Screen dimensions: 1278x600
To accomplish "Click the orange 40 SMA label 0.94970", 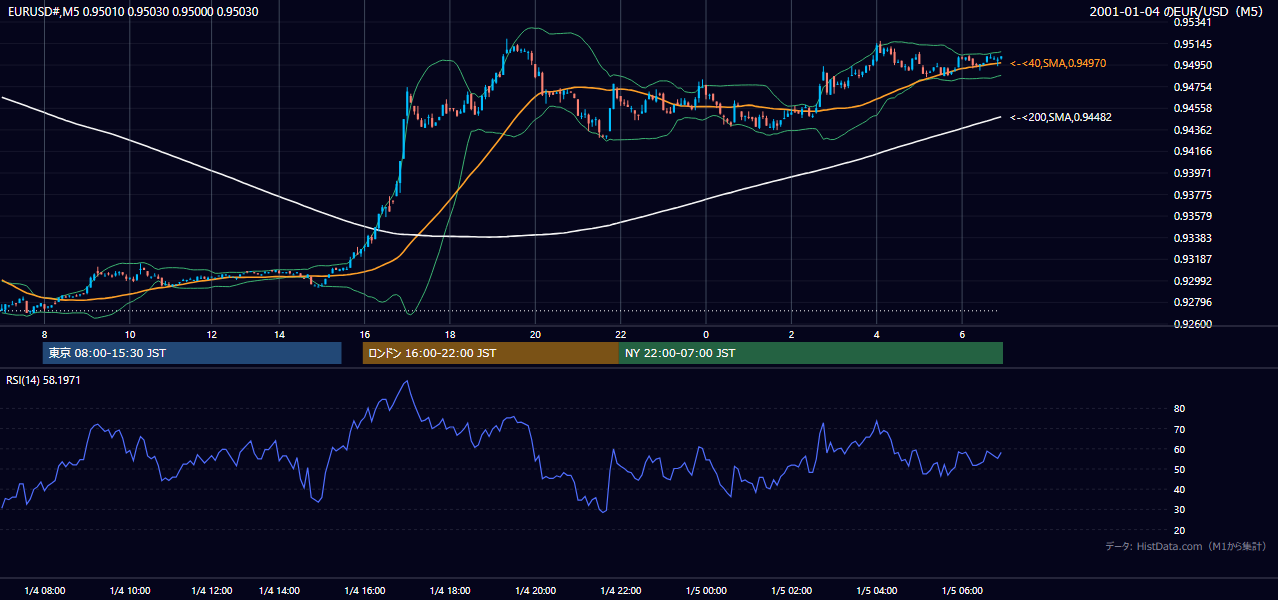I will 1058,63.
